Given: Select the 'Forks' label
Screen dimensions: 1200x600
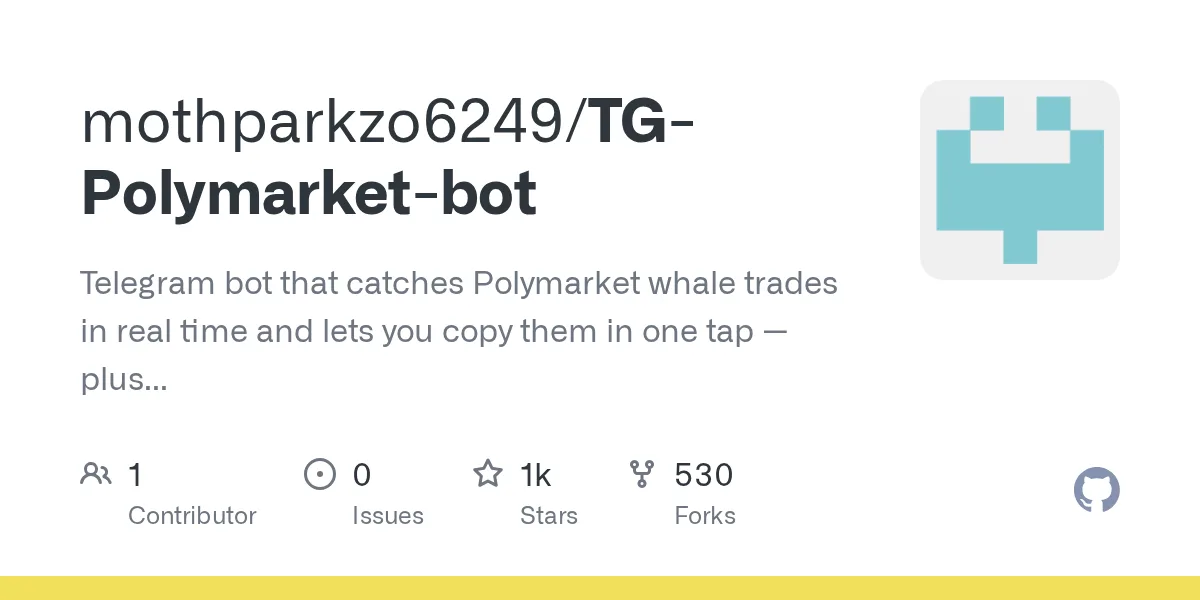Looking at the screenshot, I should (705, 516).
